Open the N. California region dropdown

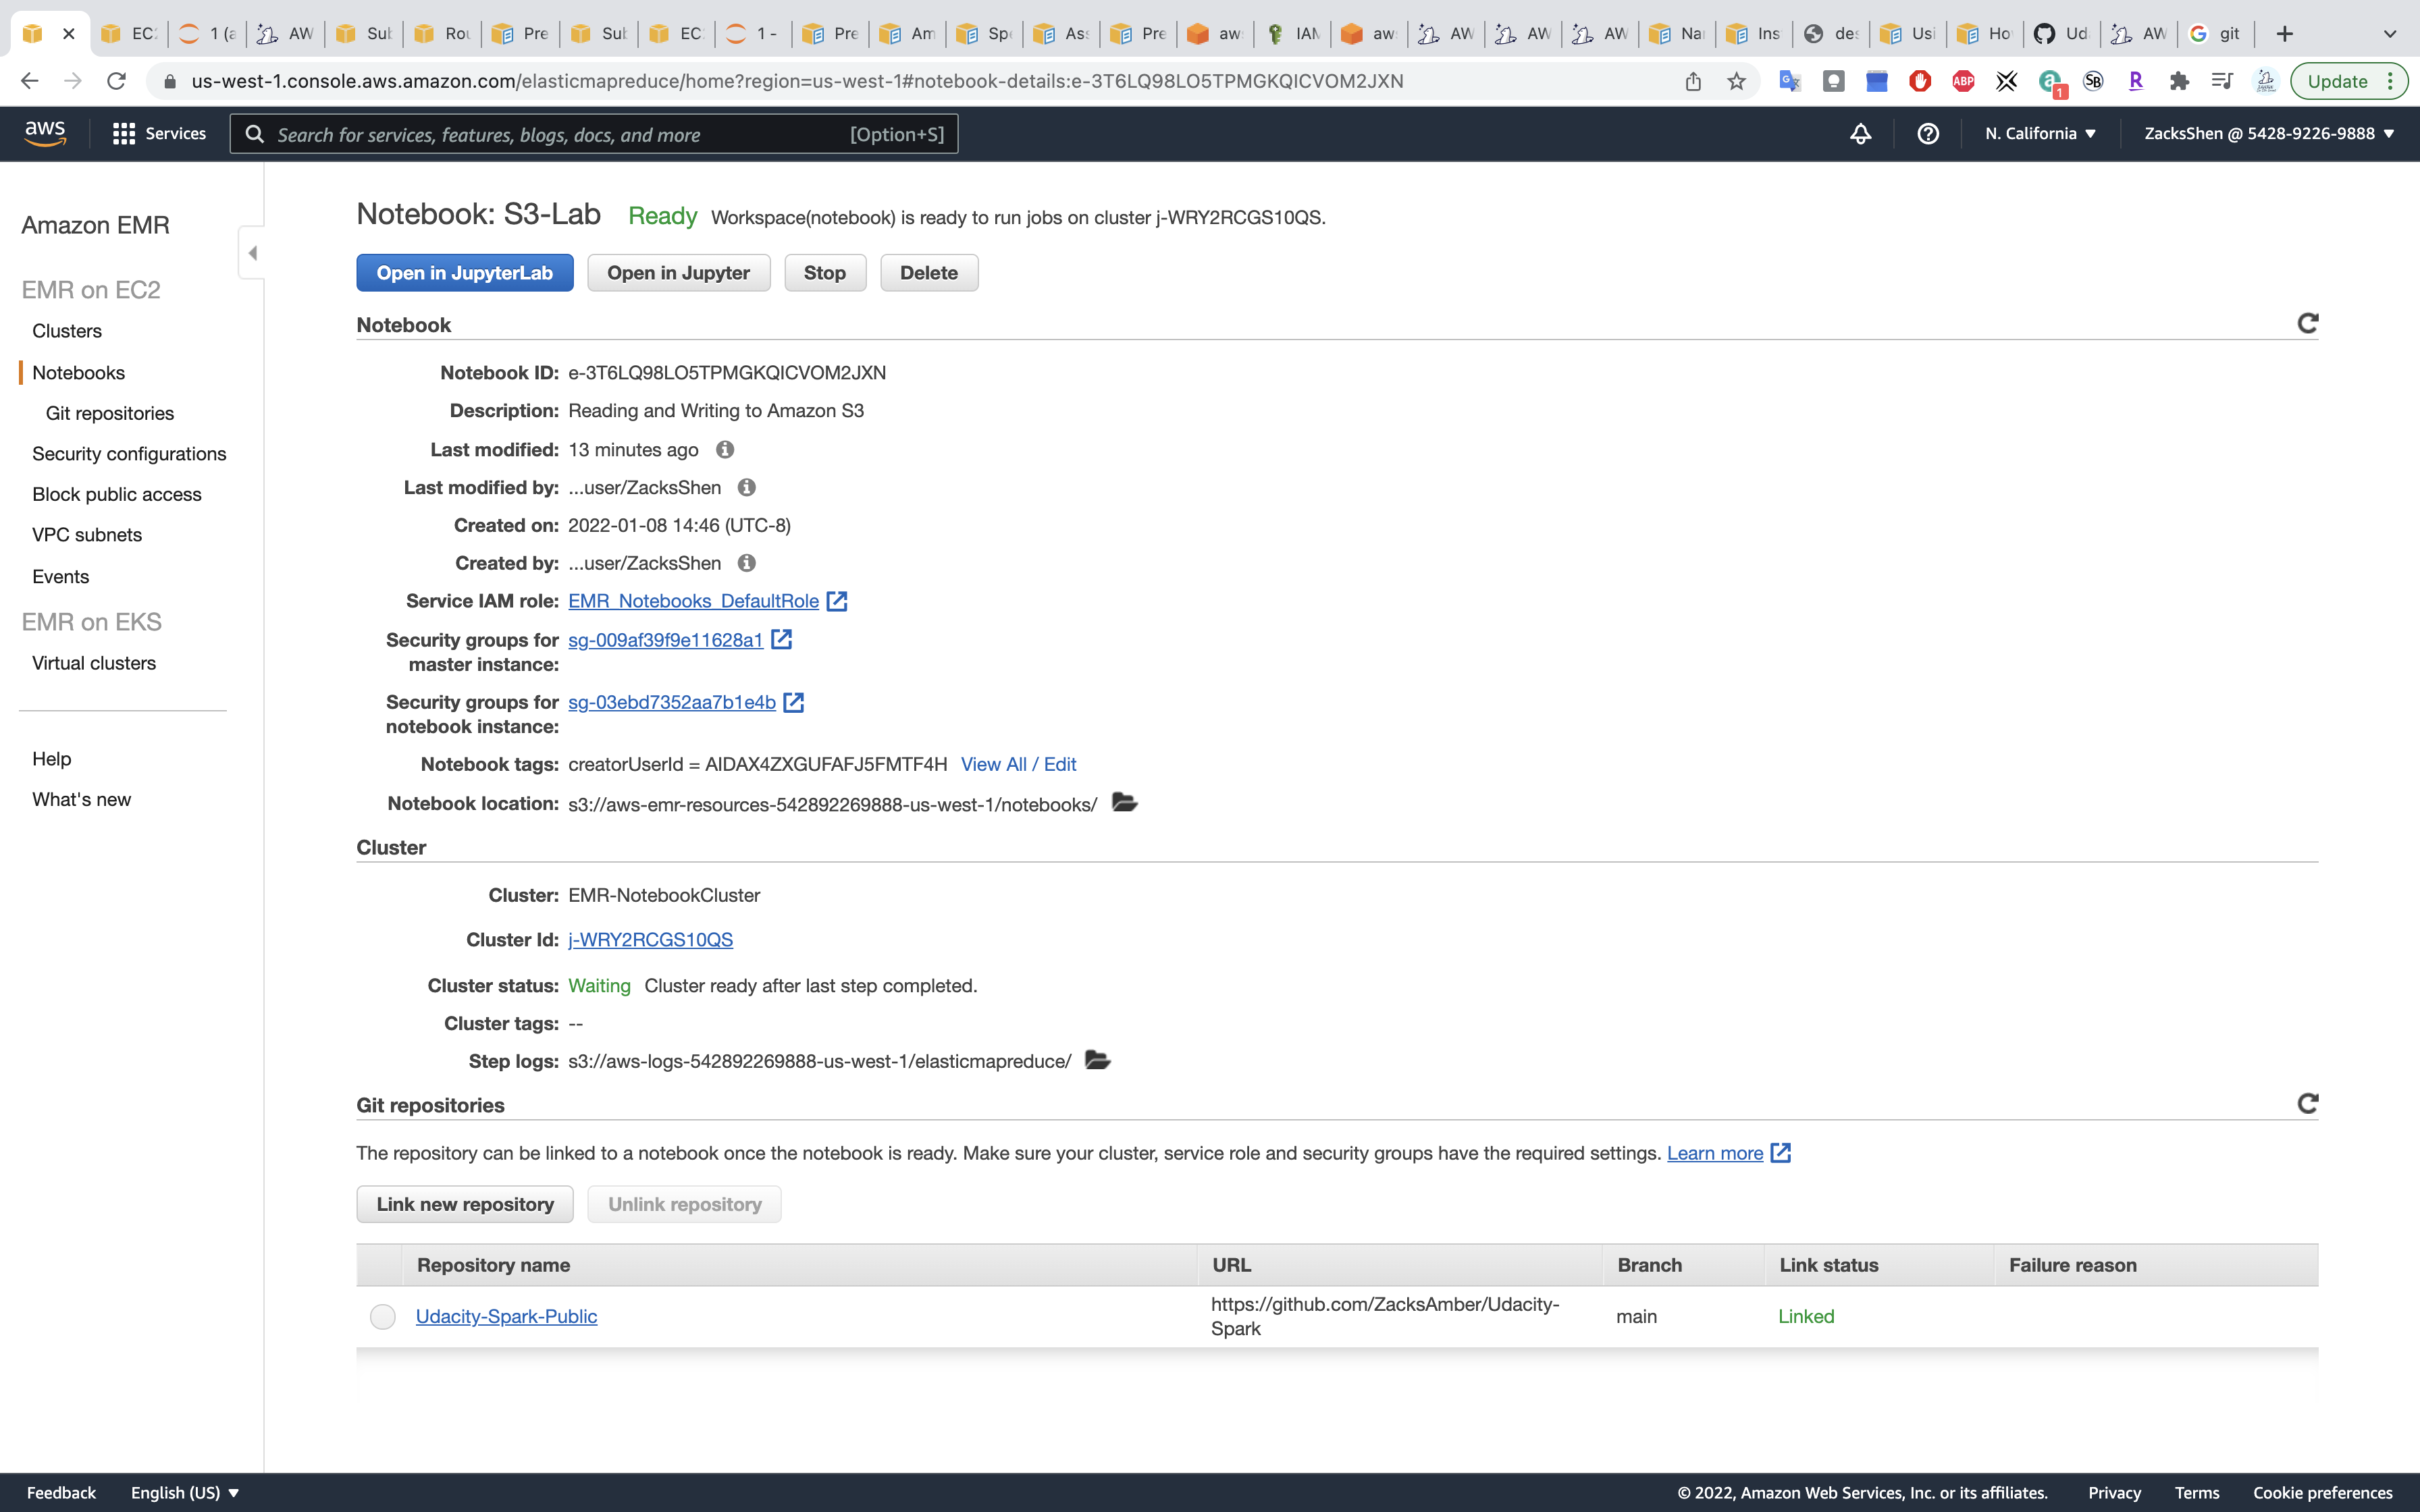[x=2040, y=134]
